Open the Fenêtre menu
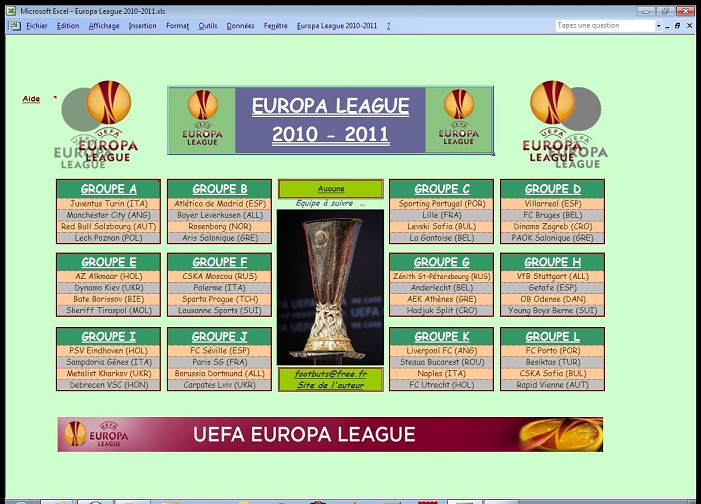 pos(276,26)
